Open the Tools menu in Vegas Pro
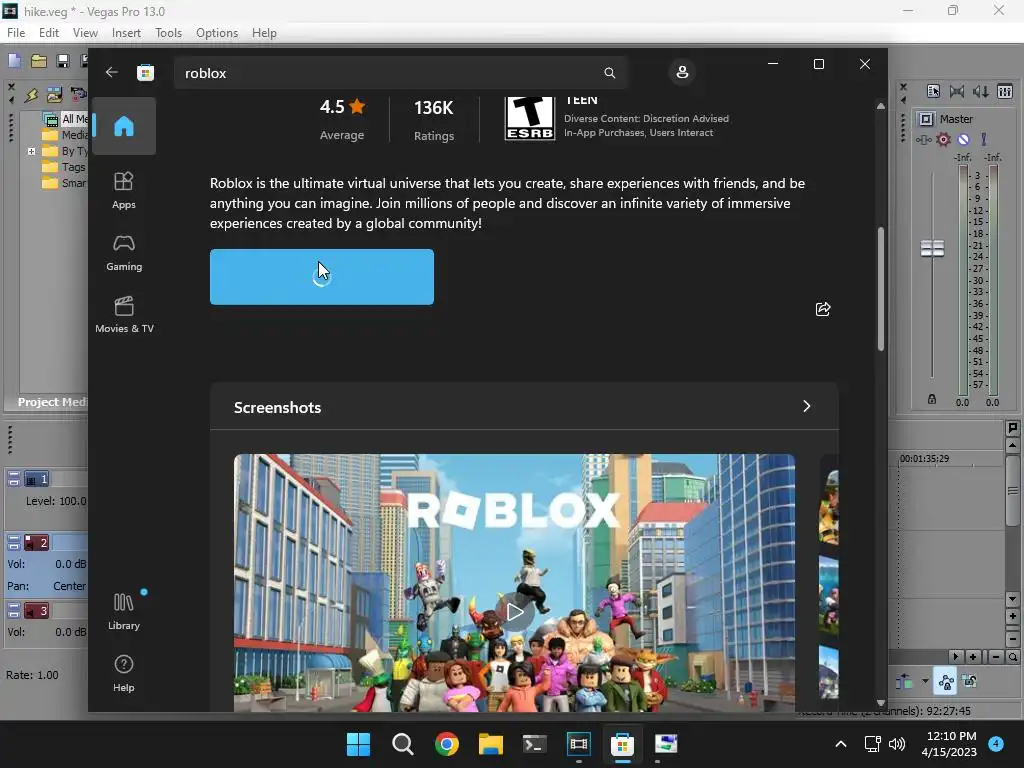The width and height of the screenshot is (1024, 768). click(x=168, y=33)
